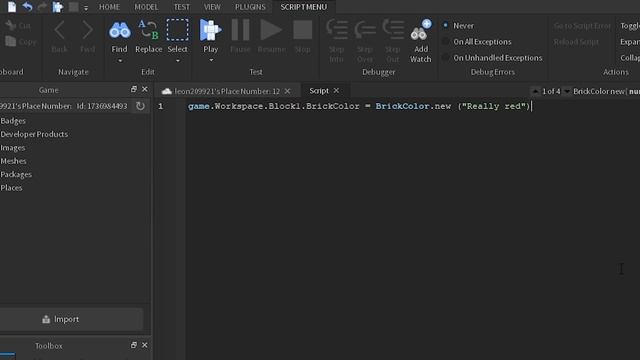The height and width of the screenshot is (360, 640).
Task: Select the Script editor tab
Action: tap(319, 91)
